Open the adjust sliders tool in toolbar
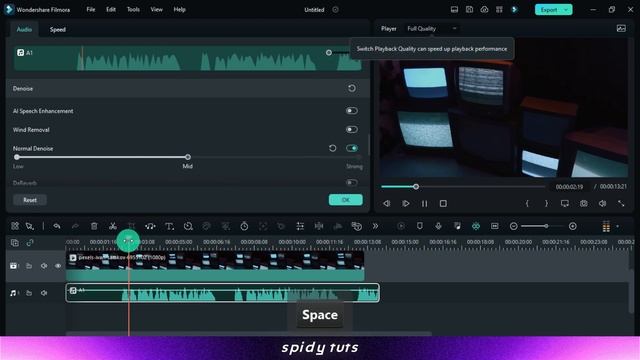Viewport: 640px width, 360px height. click(300, 226)
